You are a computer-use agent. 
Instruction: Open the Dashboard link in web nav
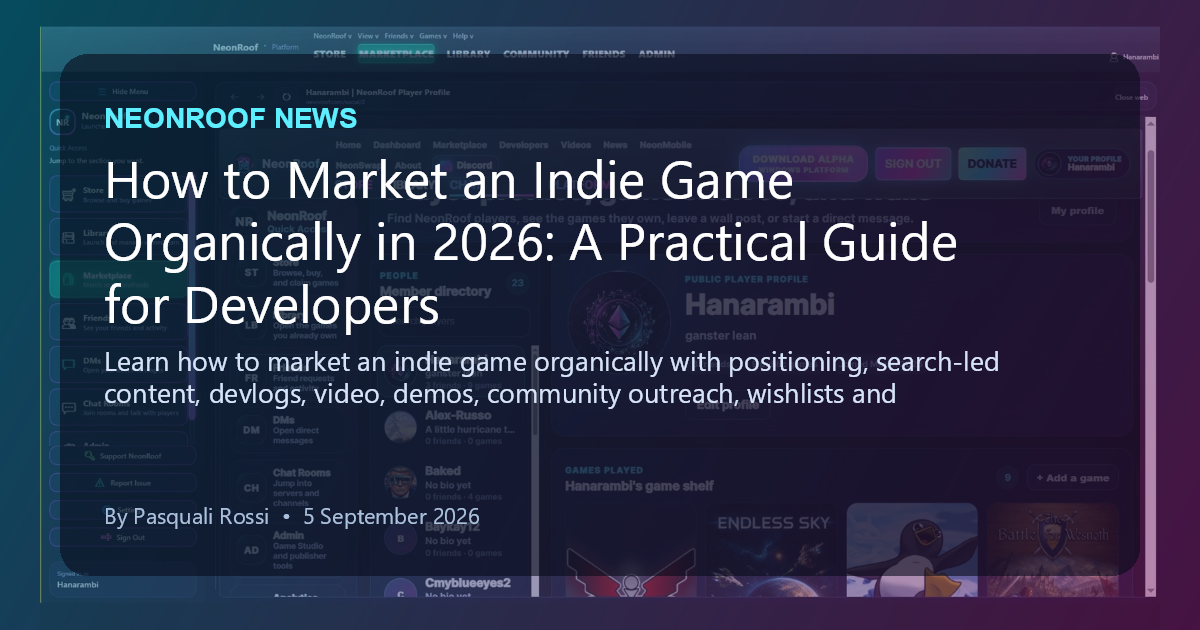point(397,145)
